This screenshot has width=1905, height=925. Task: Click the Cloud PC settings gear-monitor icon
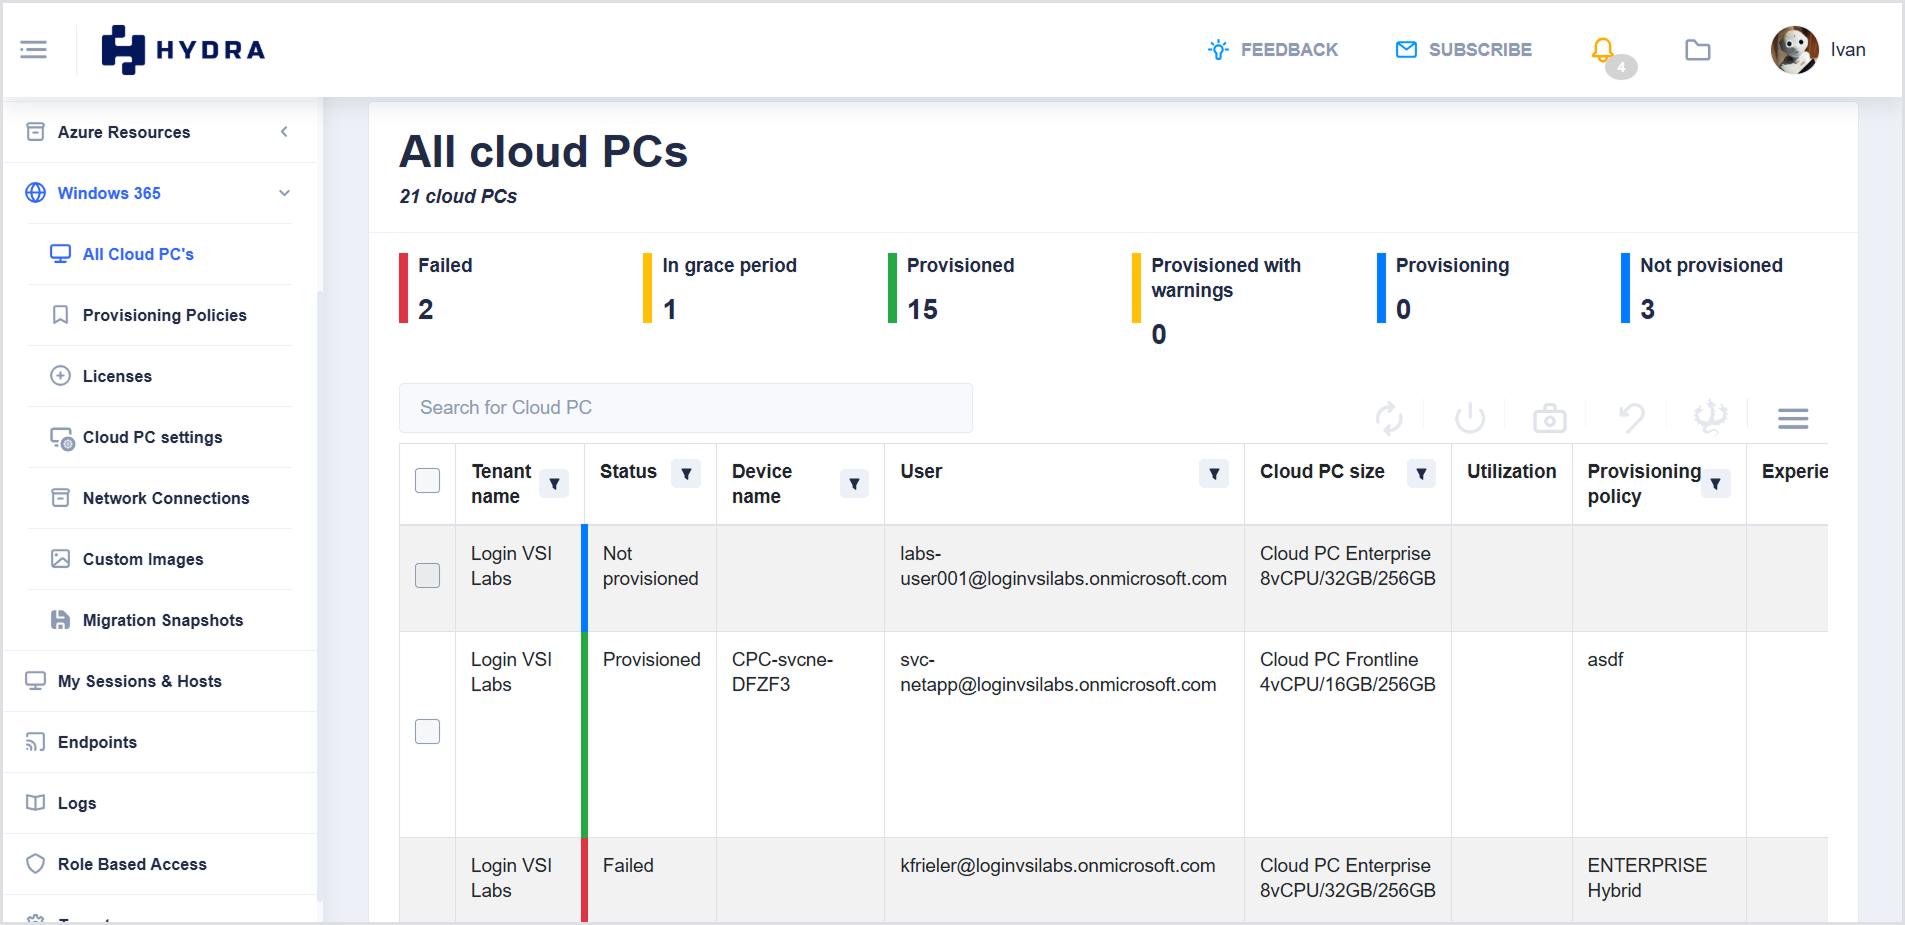(x=62, y=438)
